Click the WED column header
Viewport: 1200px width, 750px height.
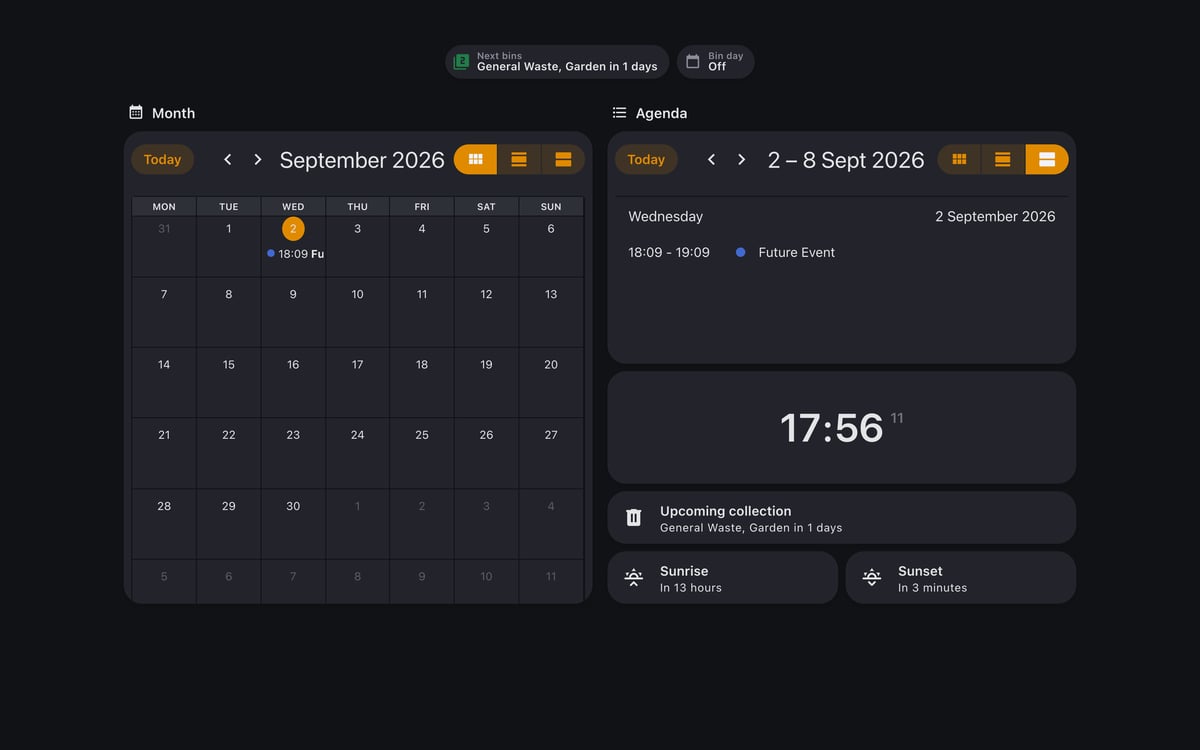[293, 207]
